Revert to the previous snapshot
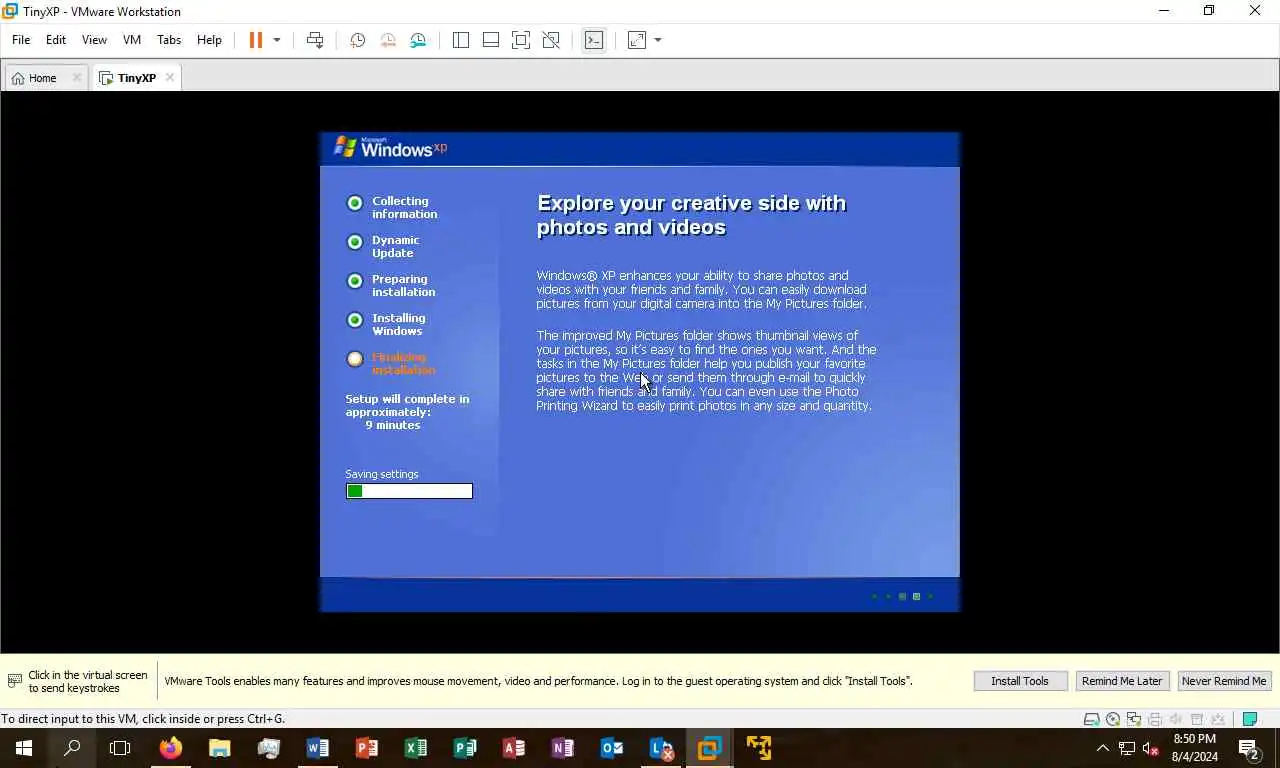This screenshot has height=768, width=1280. coord(388,40)
